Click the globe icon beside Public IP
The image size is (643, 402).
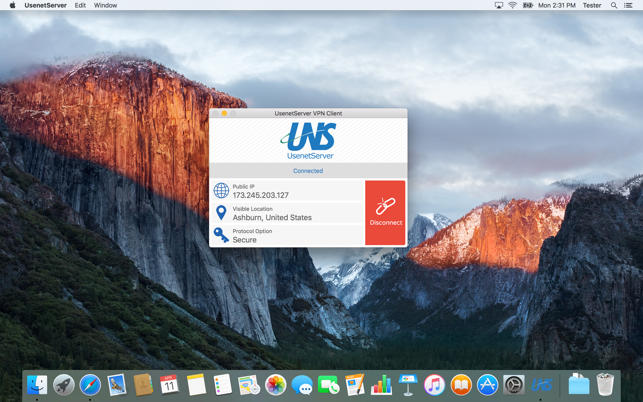pos(221,191)
